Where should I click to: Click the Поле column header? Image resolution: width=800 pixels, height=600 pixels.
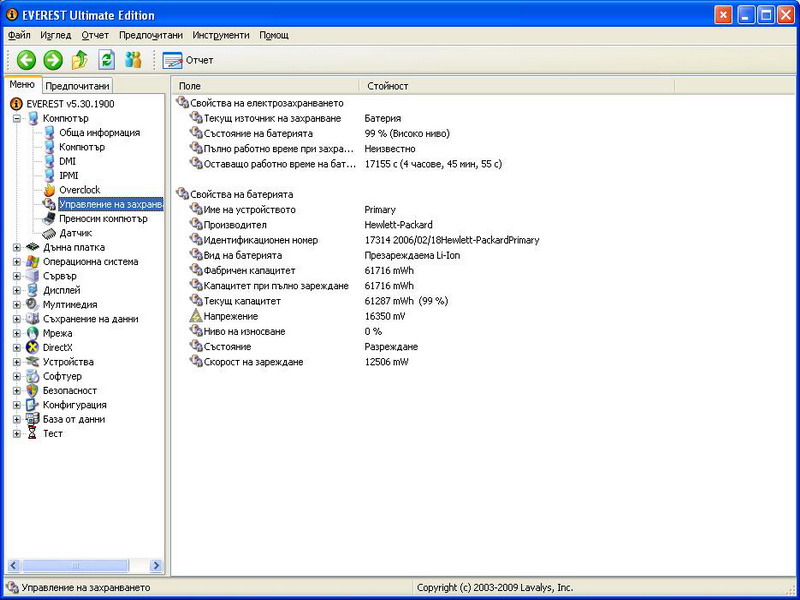tap(265, 86)
